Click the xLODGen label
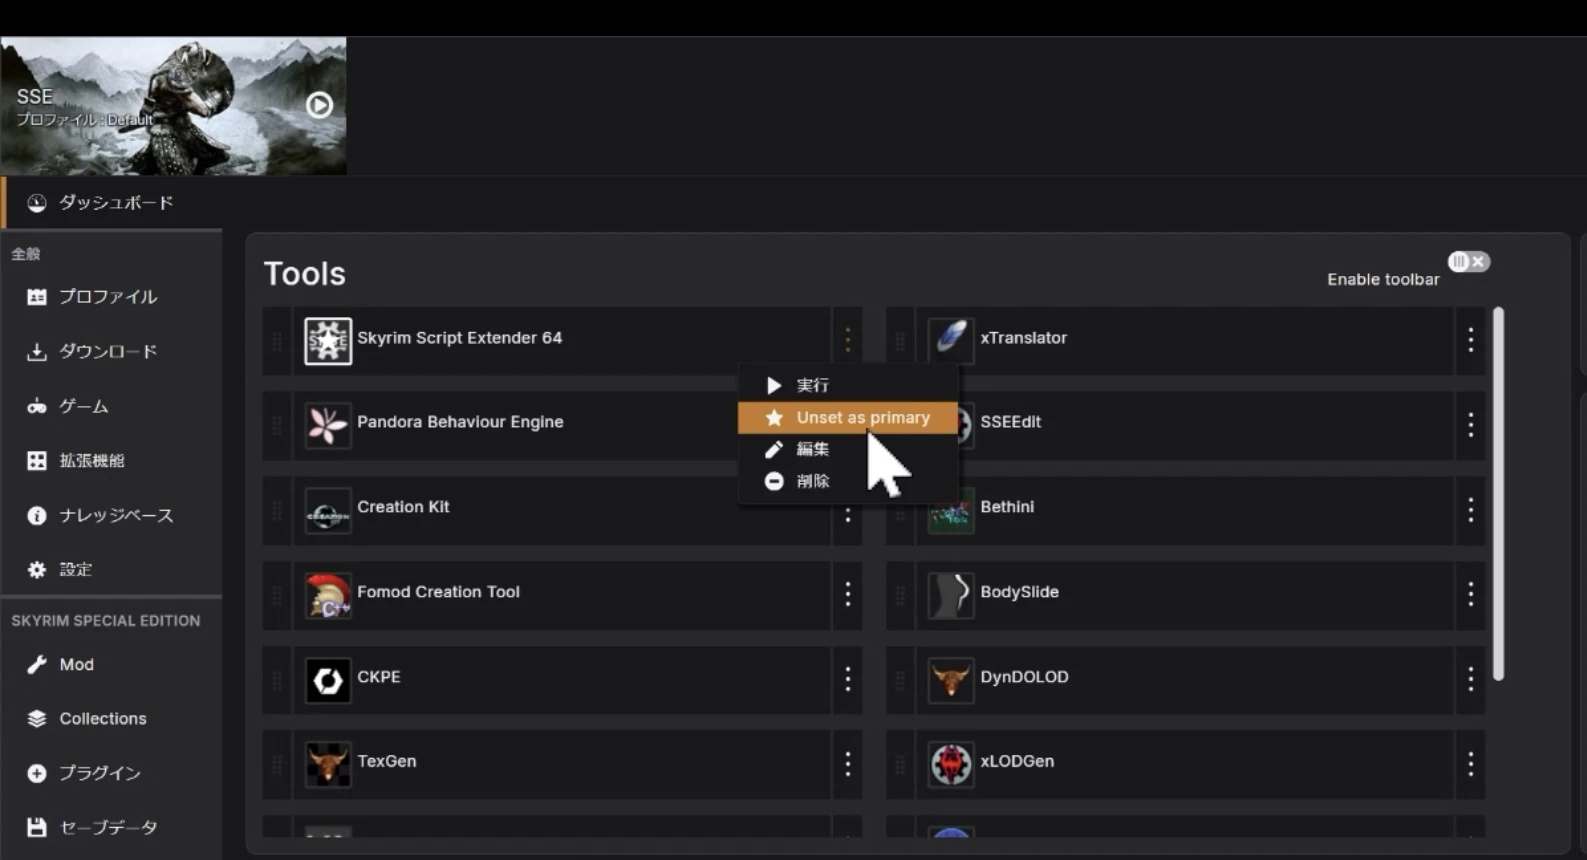This screenshot has height=860, width=1587. coord(1017,761)
